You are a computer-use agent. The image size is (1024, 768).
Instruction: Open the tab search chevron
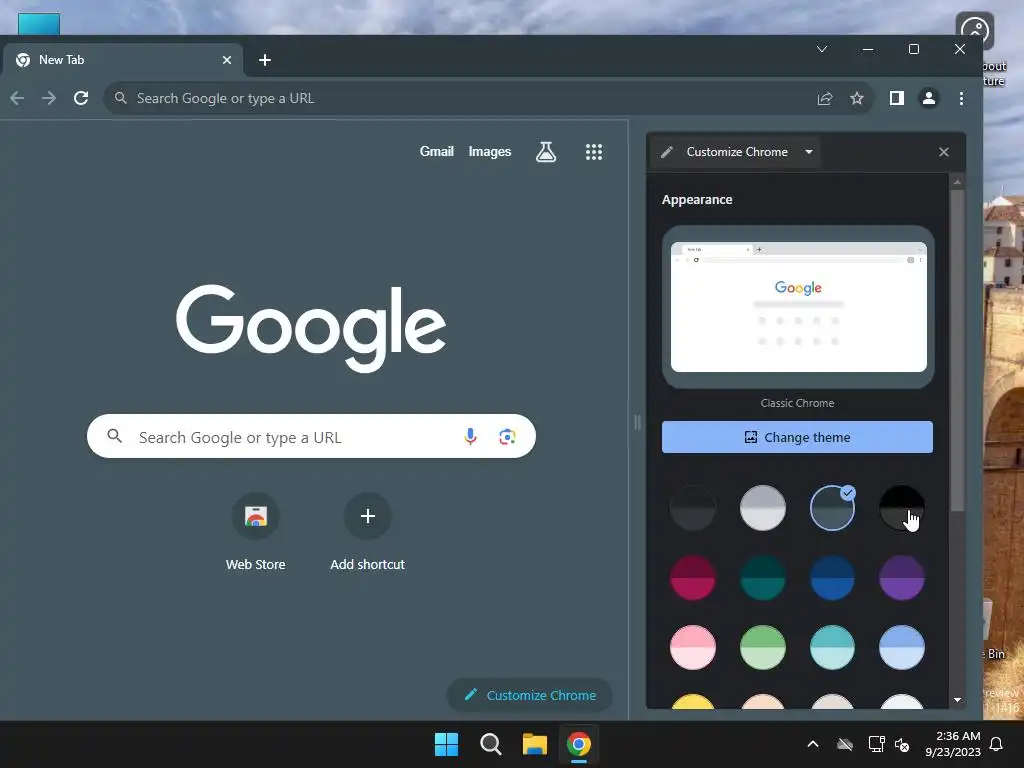(x=822, y=49)
